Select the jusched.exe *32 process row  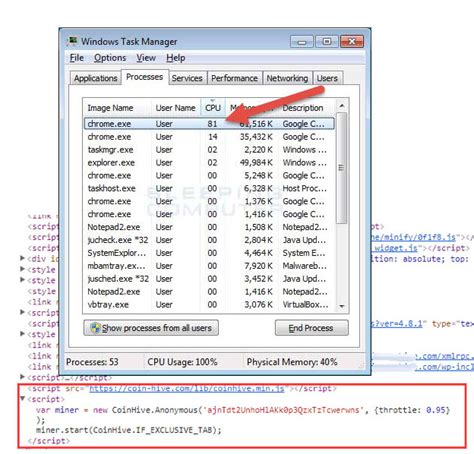209,279
